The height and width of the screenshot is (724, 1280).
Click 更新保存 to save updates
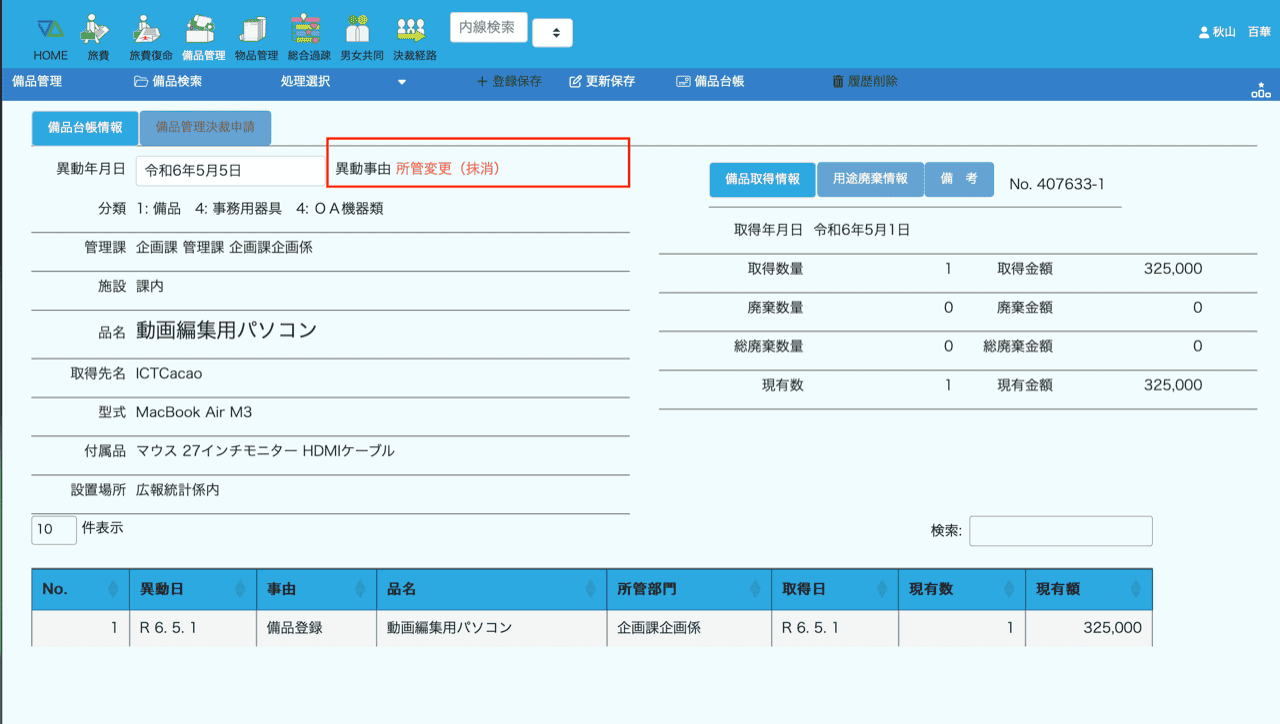pos(602,82)
